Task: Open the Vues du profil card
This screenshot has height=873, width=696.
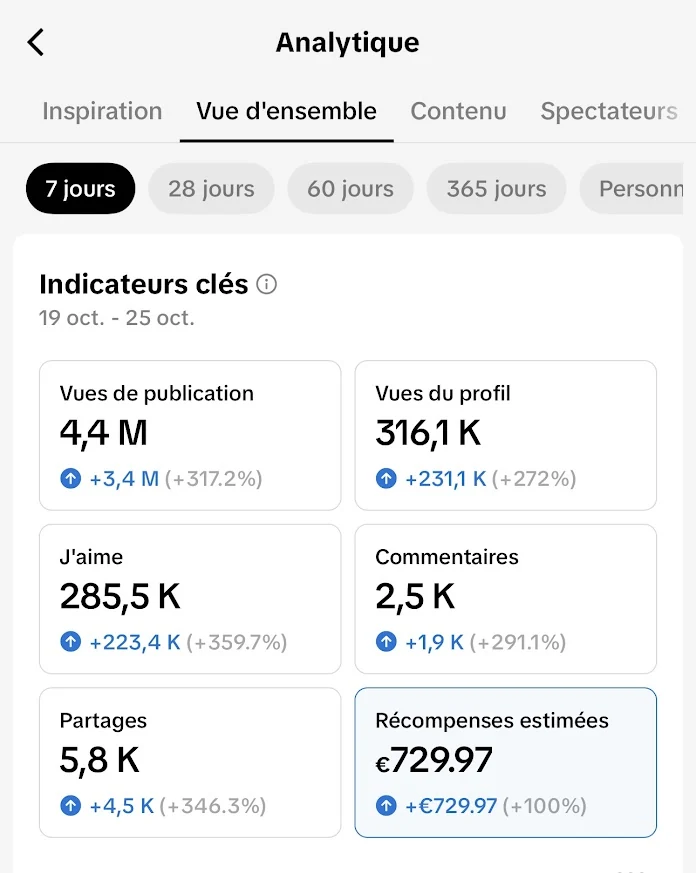Action: [x=506, y=435]
